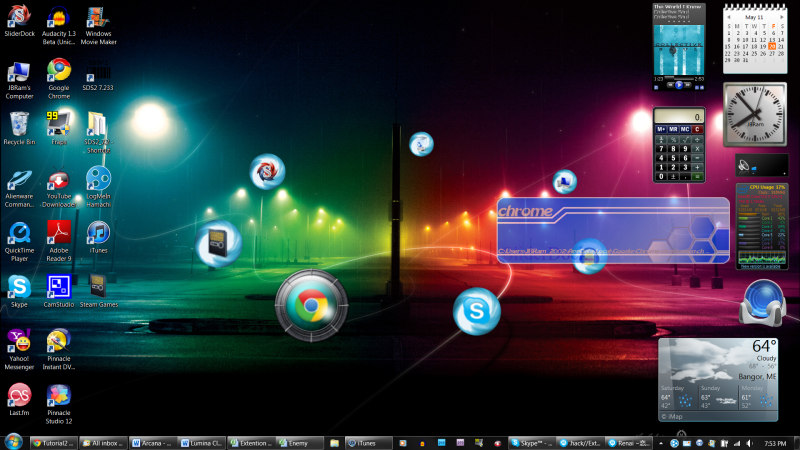Launch Google Chrome desktop shortcut
This screenshot has width=800, height=450.
(59, 79)
